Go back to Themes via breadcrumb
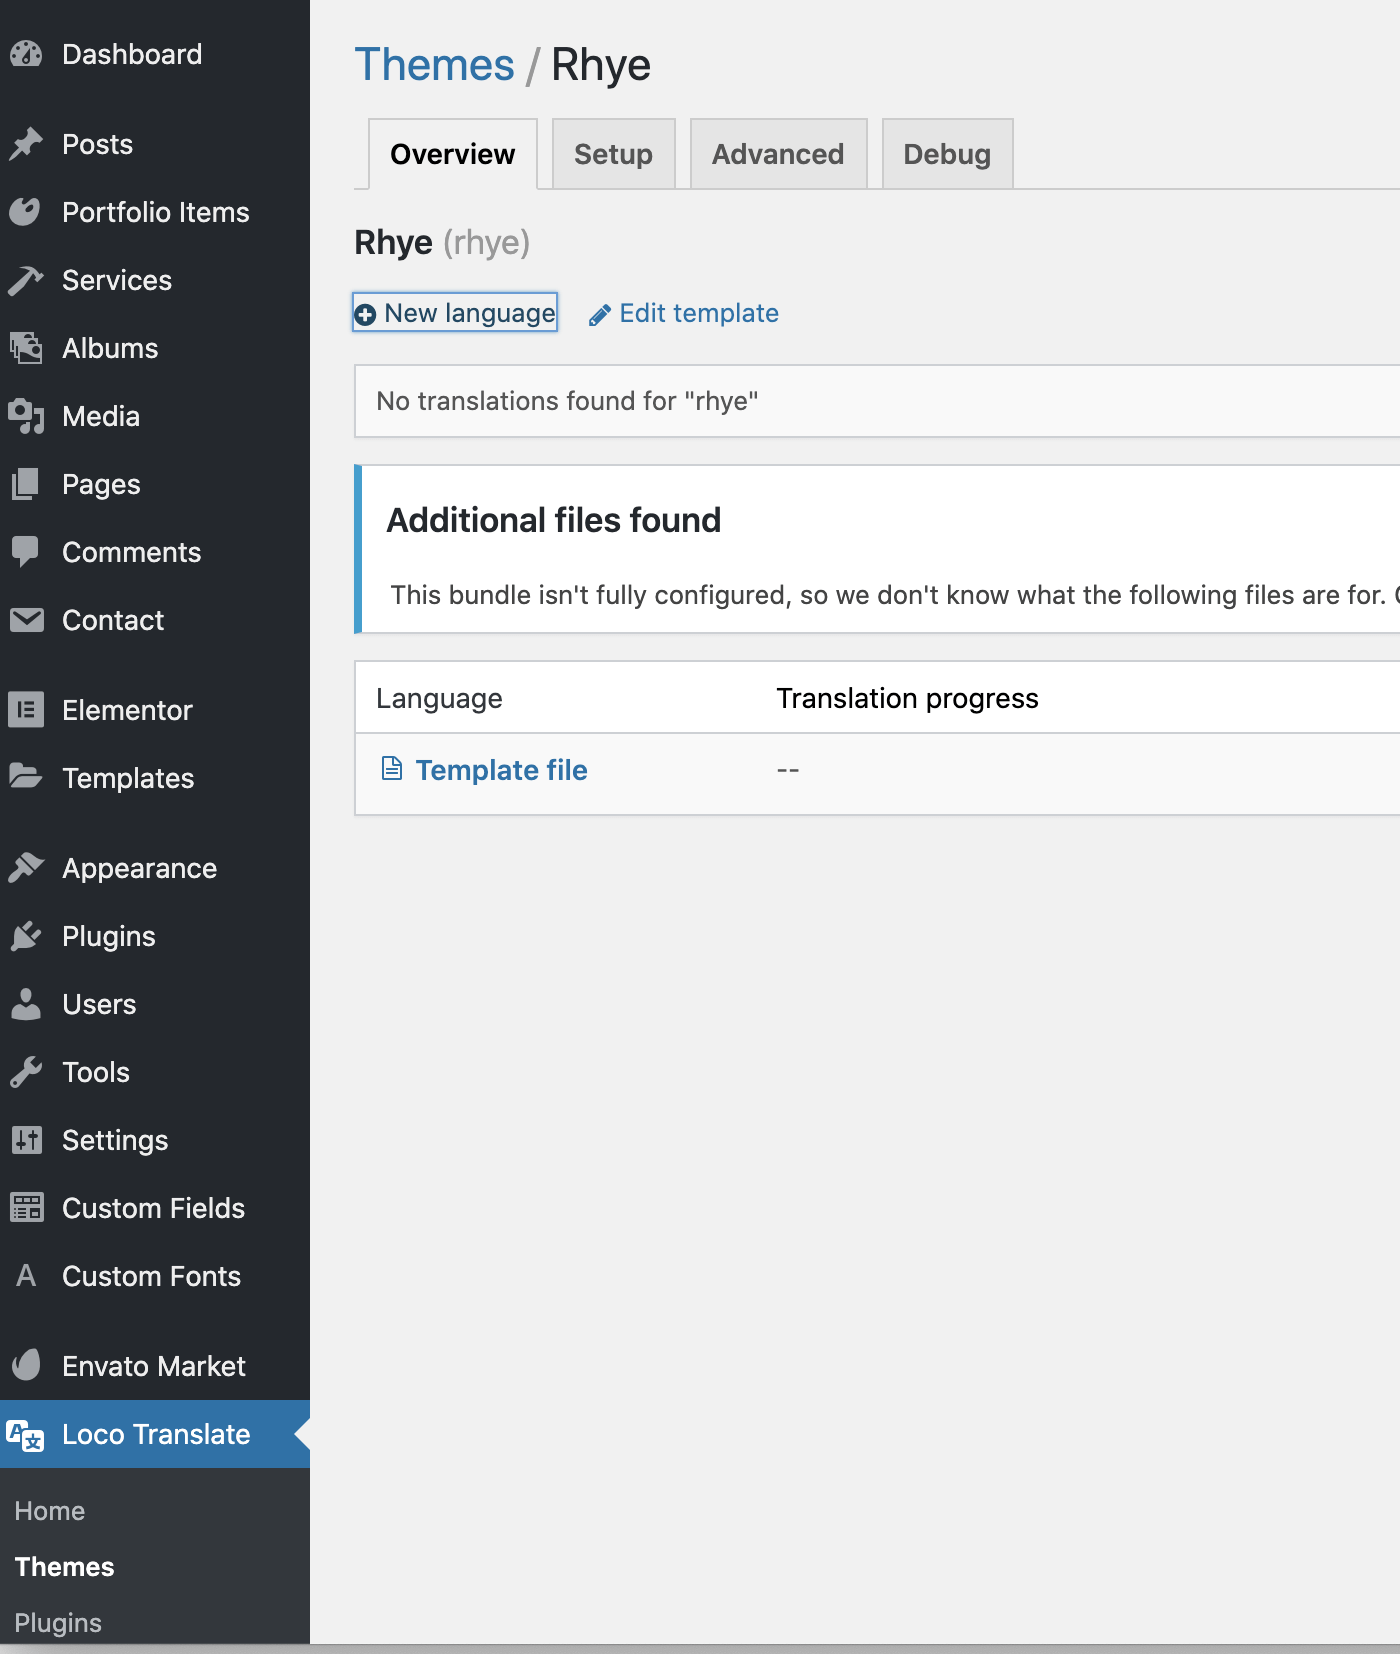This screenshot has height=1654, width=1400. (x=434, y=65)
